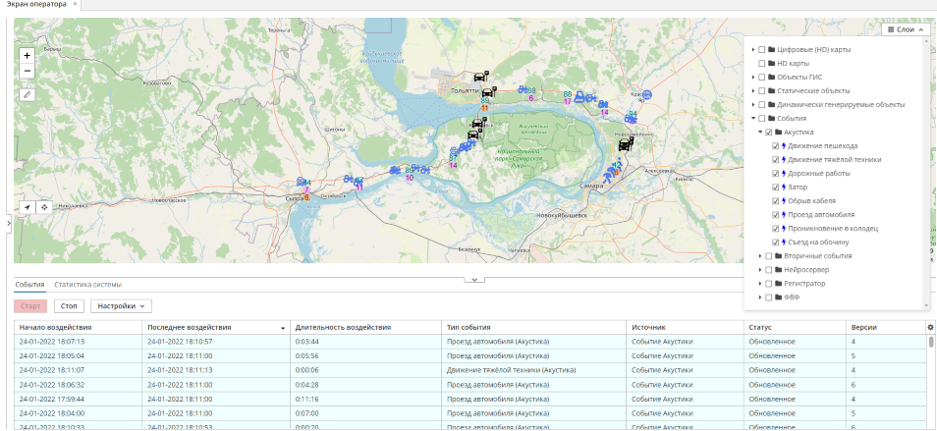Close the Слои layers panel button
Viewport: 937px width, 431px height.
906,29
